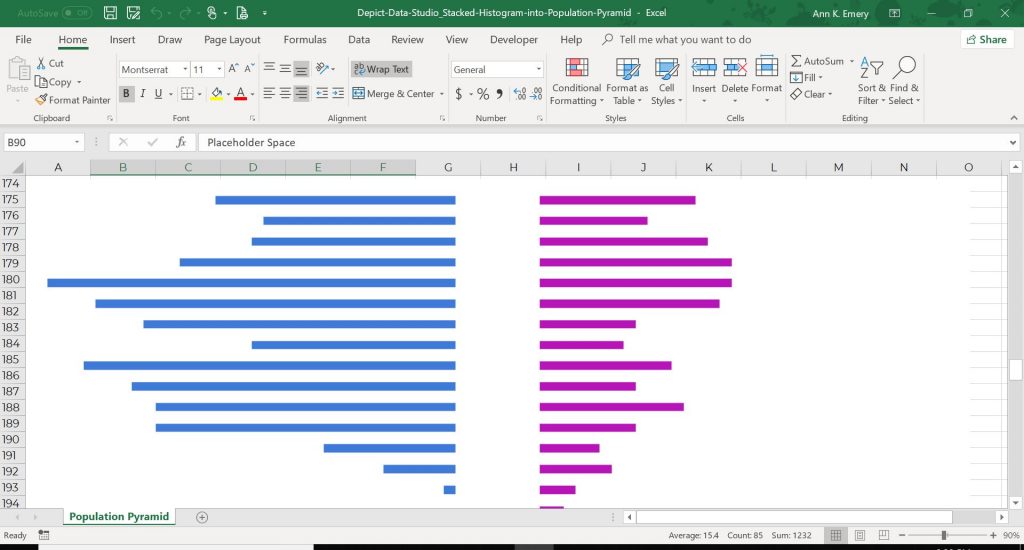Open the font size 11 dropdown

(219, 69)
